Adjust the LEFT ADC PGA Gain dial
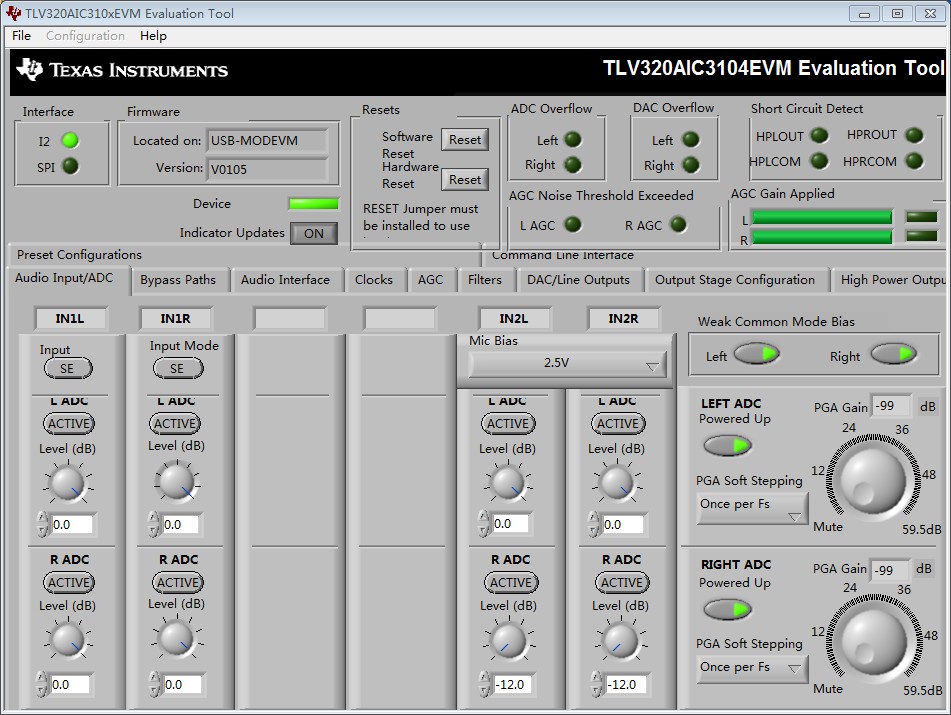 tap(872, 480)
